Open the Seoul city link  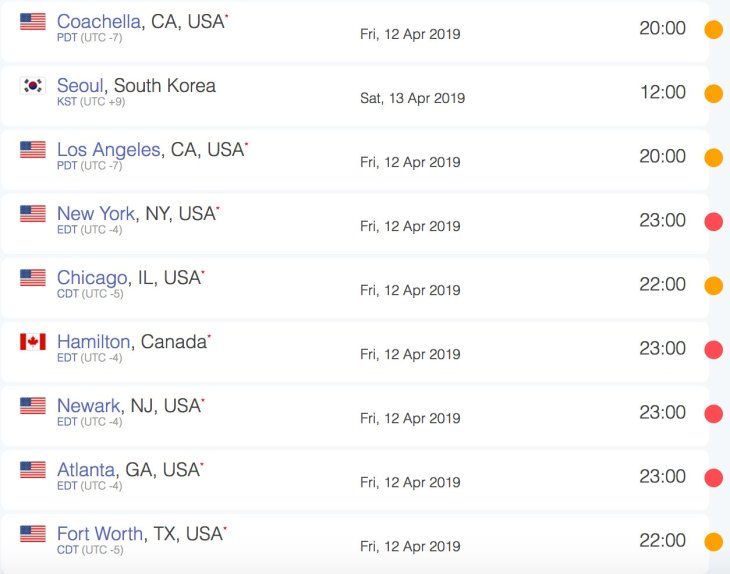(80, 86)
